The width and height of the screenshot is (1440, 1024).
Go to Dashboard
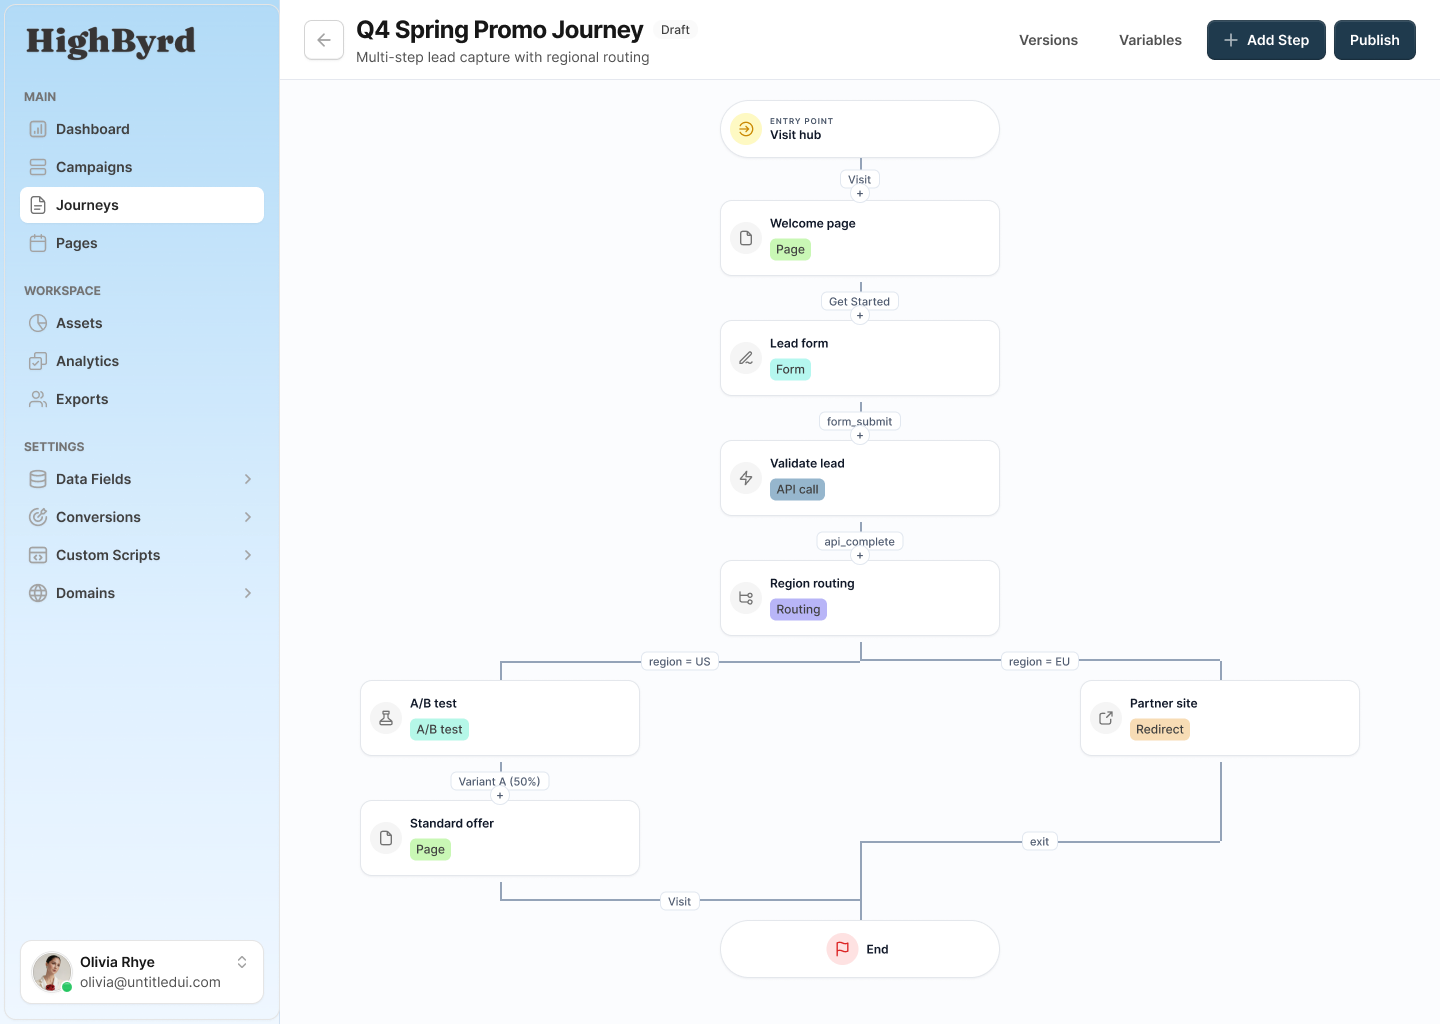(142, 129)
